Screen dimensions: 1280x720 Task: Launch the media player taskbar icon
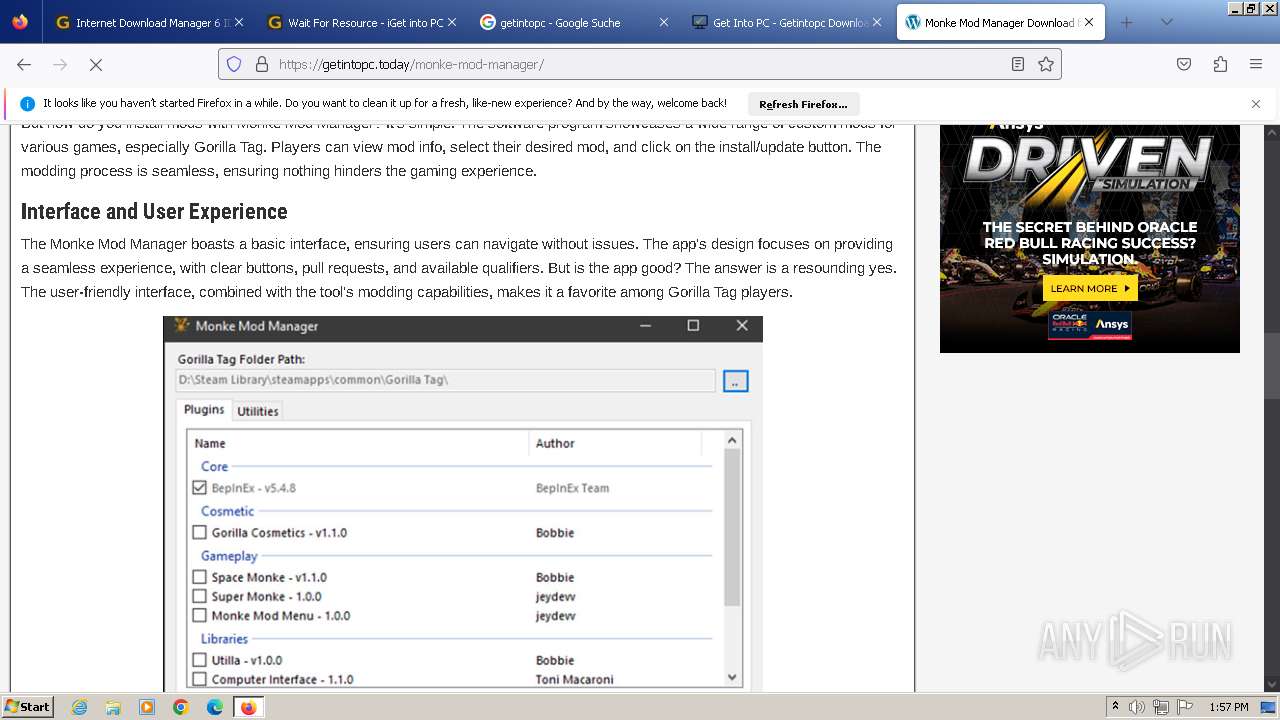tap(147, 707)
